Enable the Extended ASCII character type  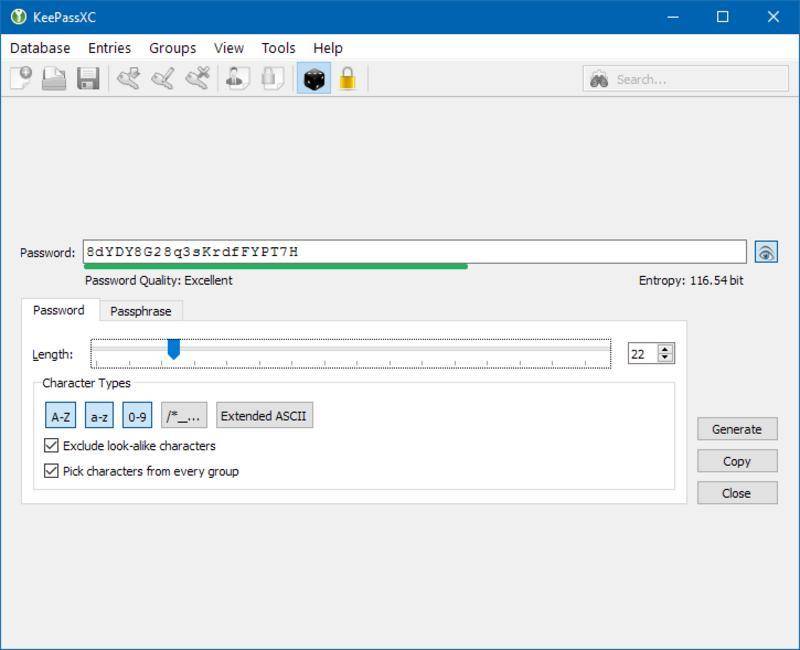[x=264, y=416]
